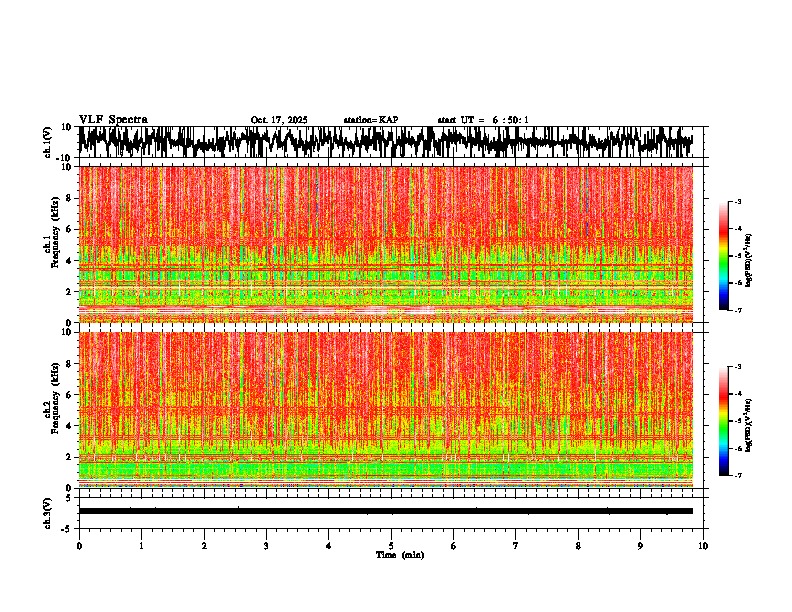
Task: Click time axis tick label "7"
Action: (516, 546)
